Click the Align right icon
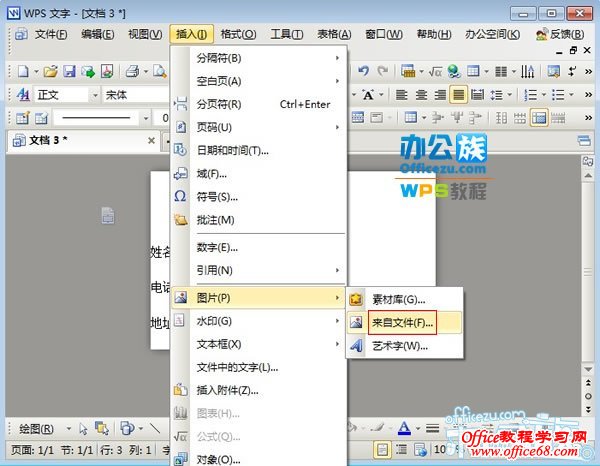The height and width of the screenshot is (466, 600). pyautogui.click(x=440, y=95)
